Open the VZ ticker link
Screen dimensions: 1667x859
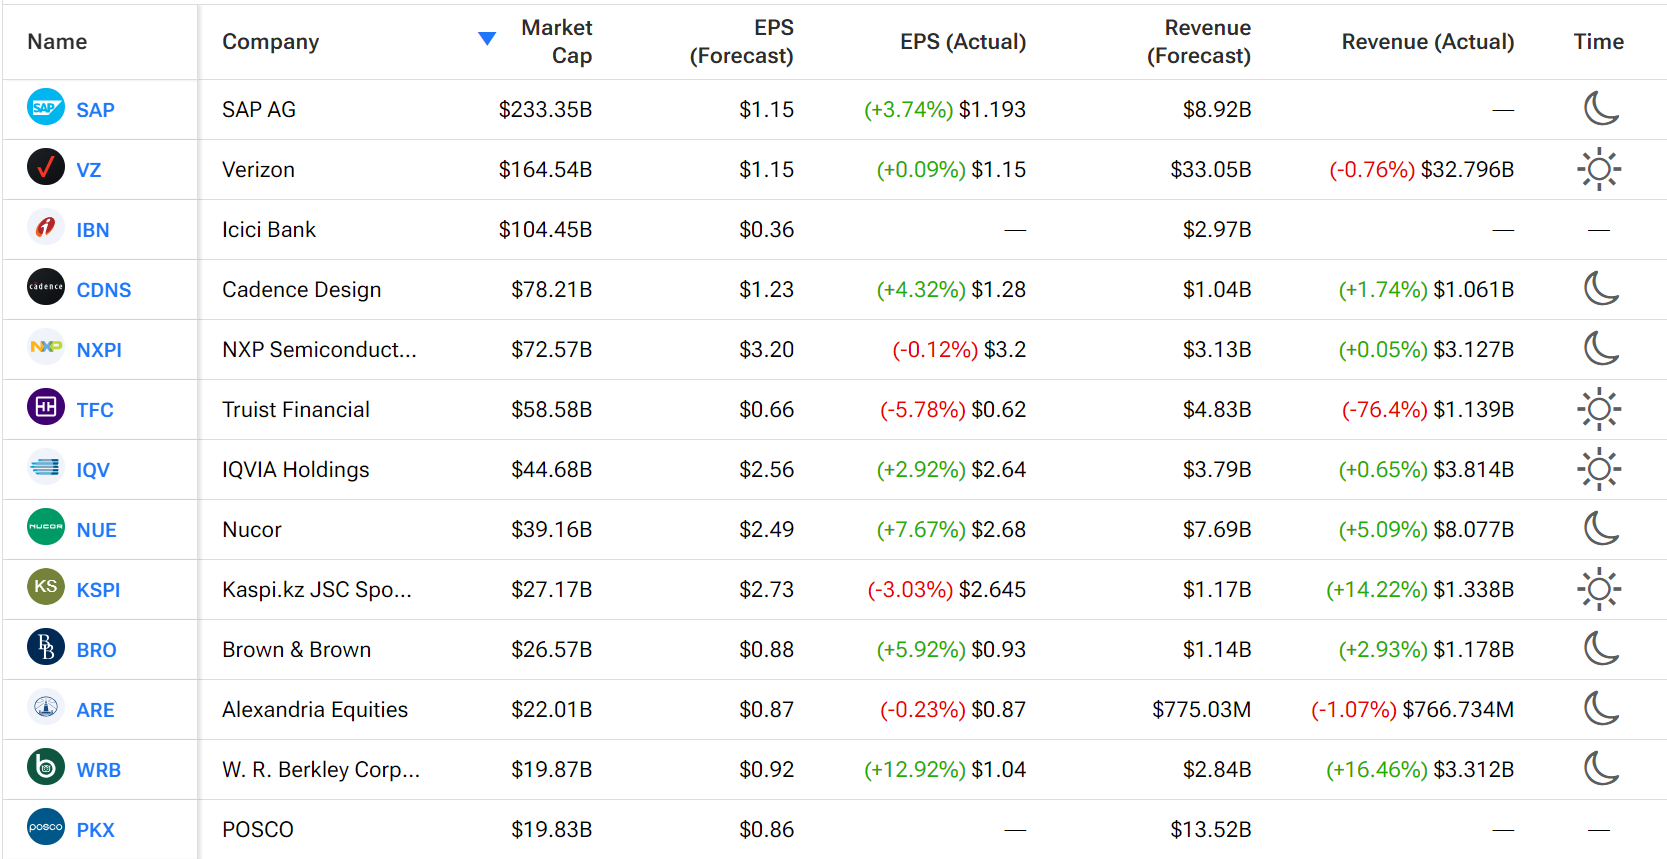pyautogui.click(x=89, y=170)
